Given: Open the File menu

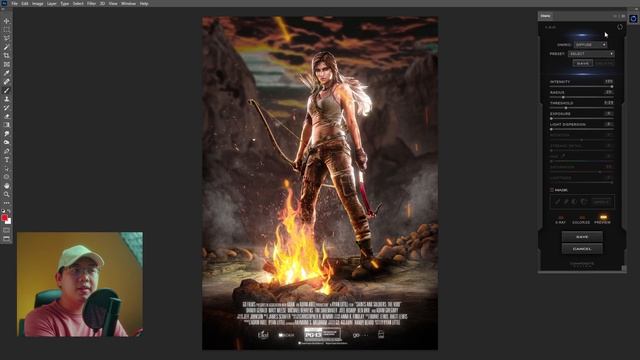Looking at the screenshot, I should point(15,4).
